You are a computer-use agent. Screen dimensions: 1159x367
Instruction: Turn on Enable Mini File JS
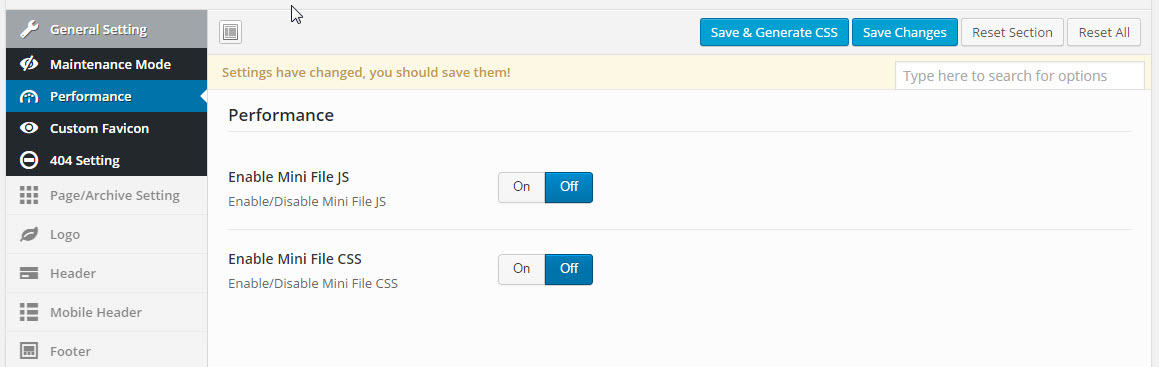[x=522, y=187]
